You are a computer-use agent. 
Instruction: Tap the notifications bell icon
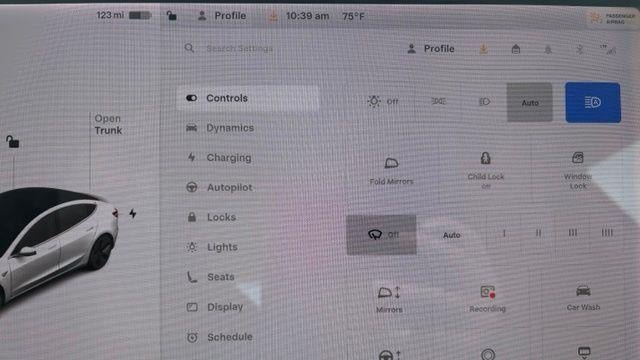click(548, 49)
